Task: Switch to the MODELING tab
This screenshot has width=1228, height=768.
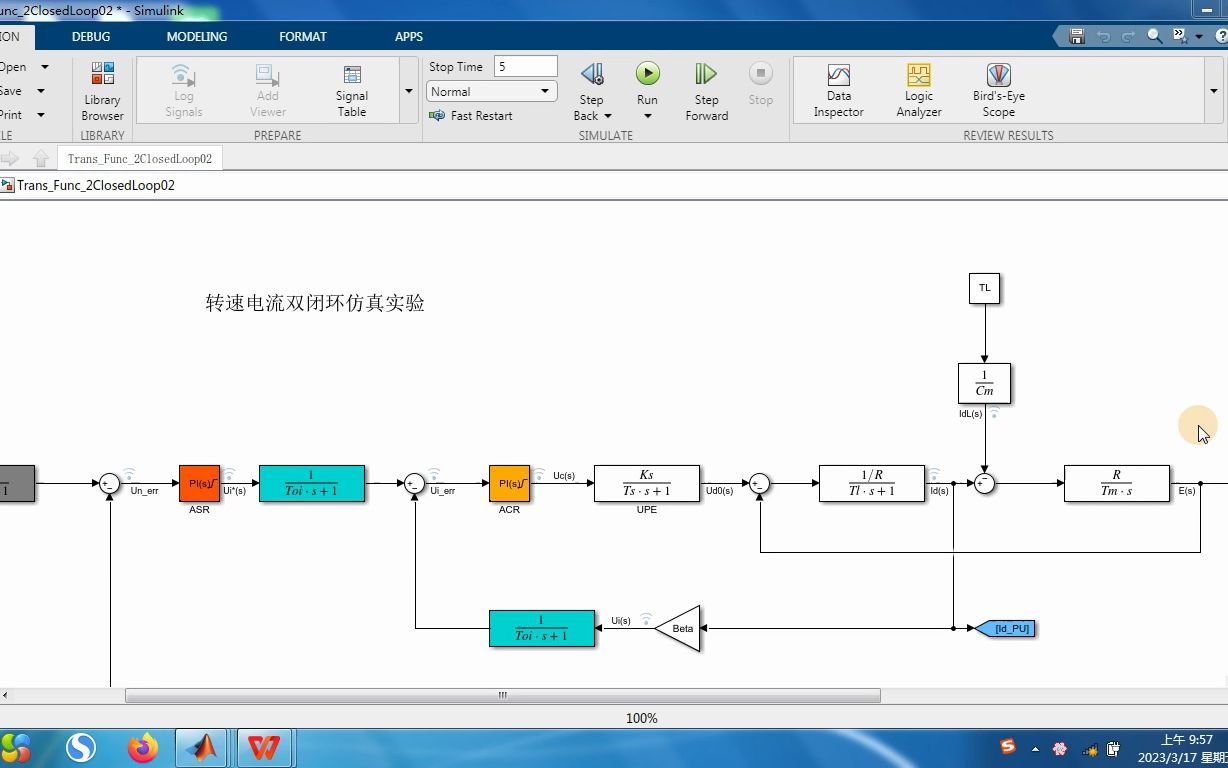Action: 197,36
